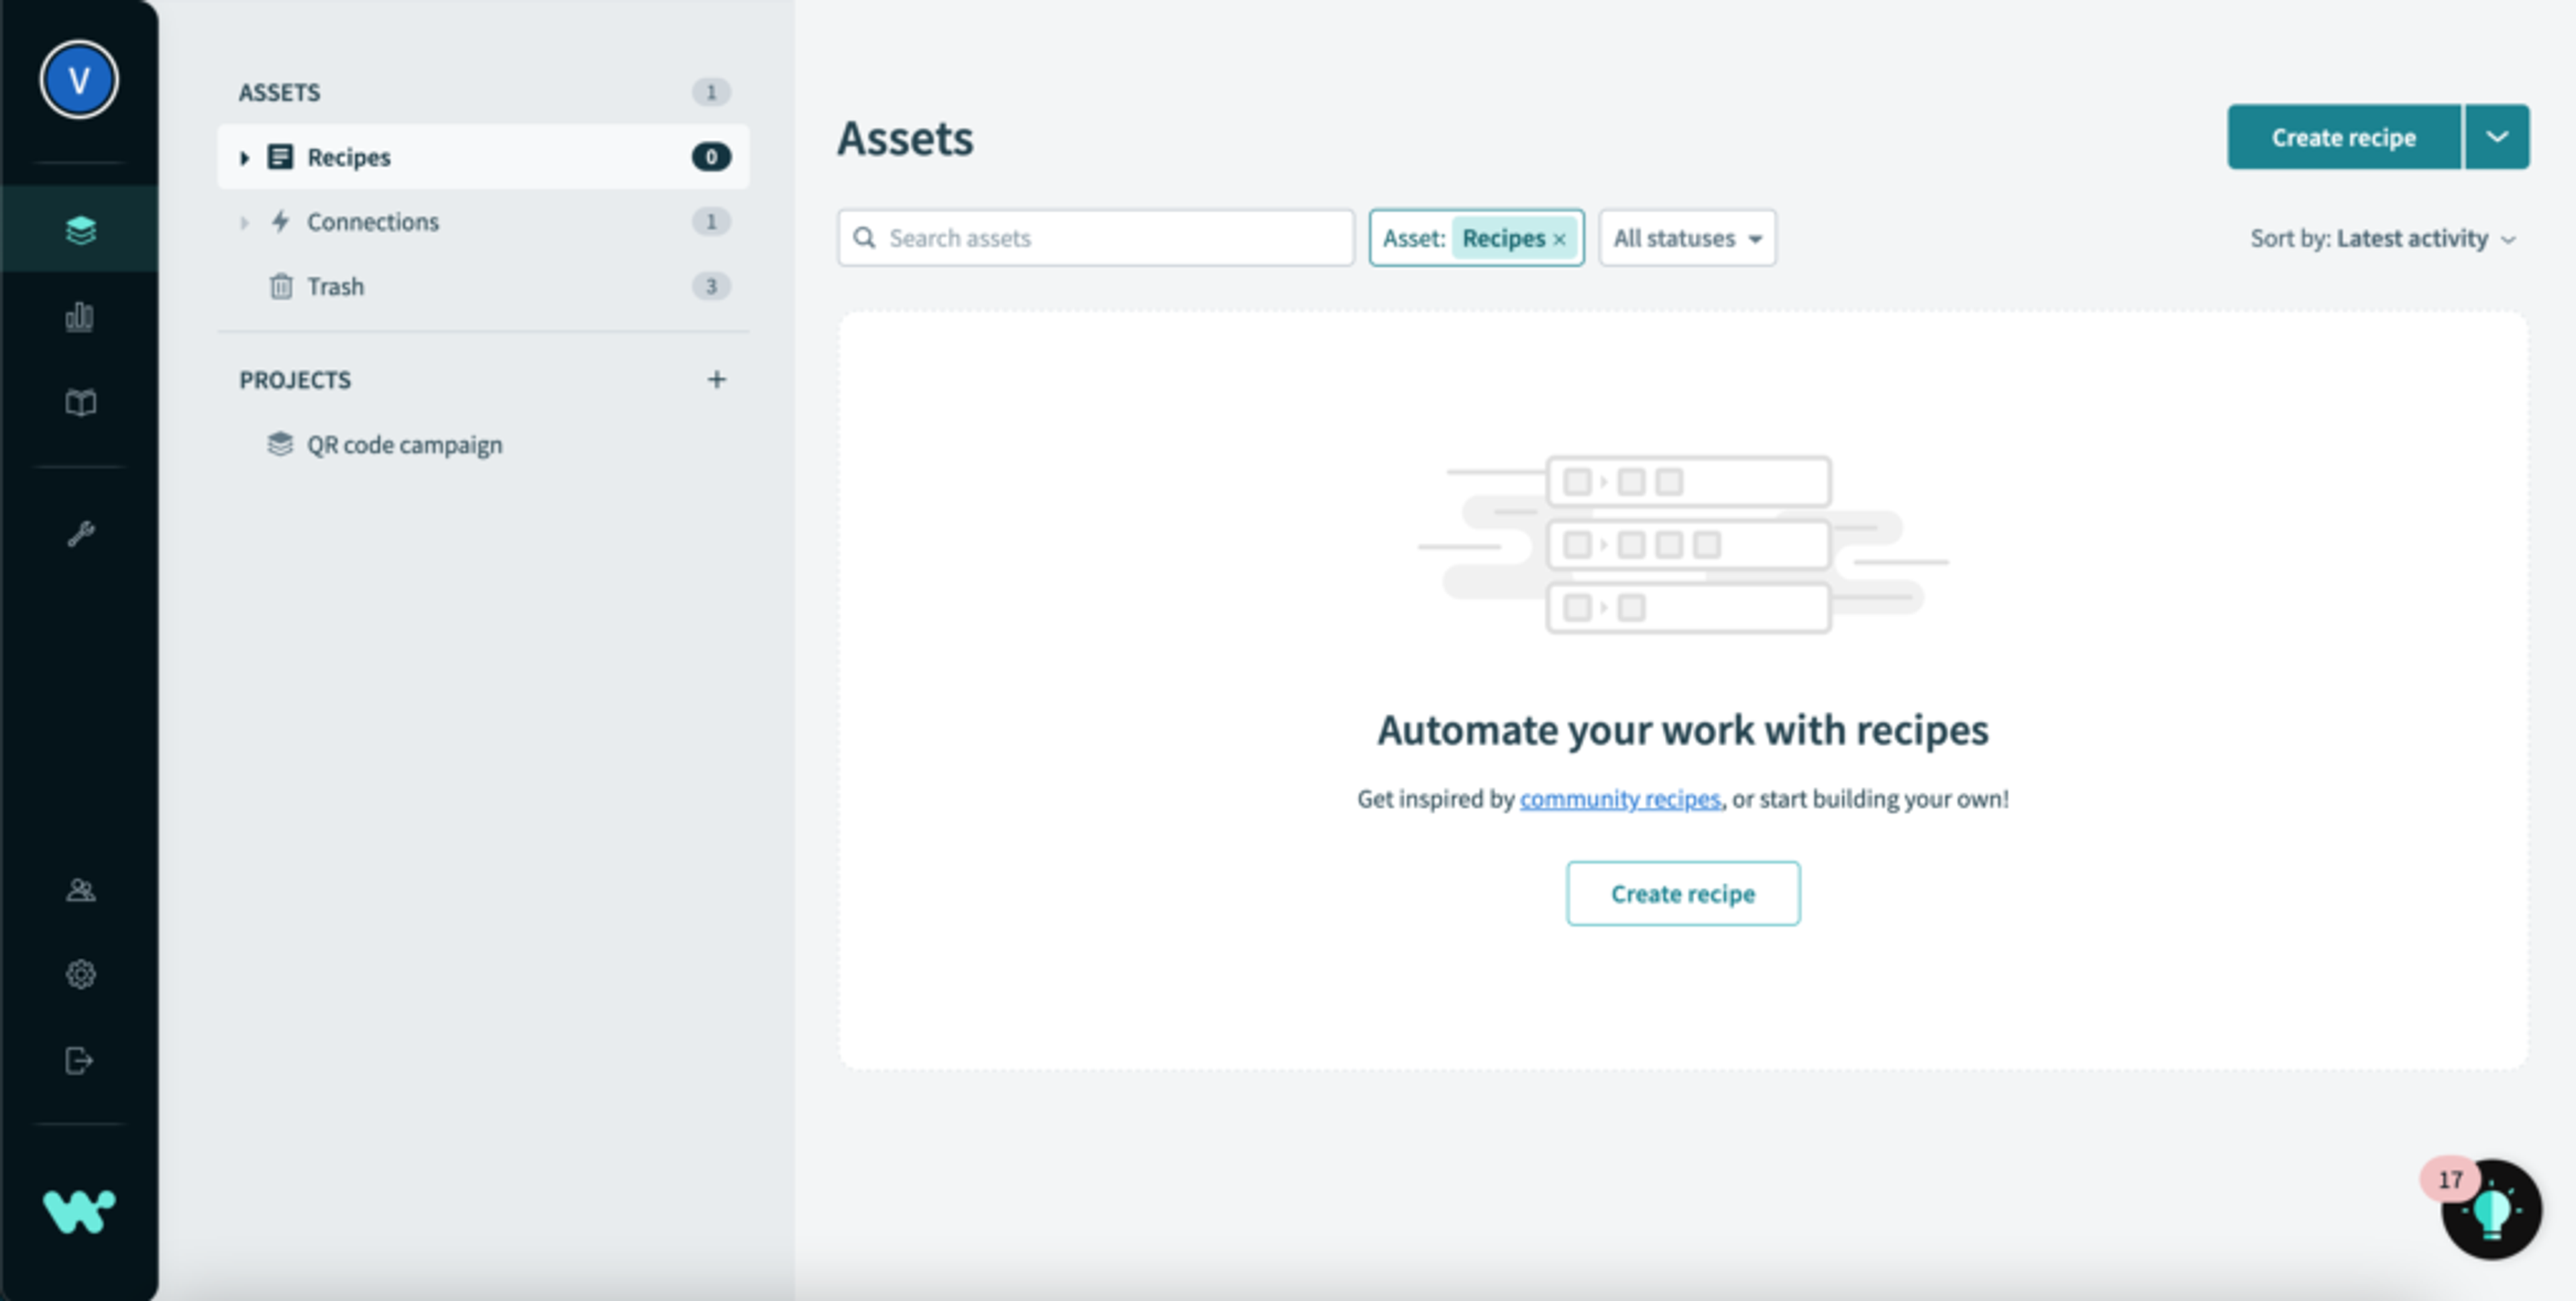Open the Community library book icon
The width and height of the screenshot is (2576, 1301).
80,403
